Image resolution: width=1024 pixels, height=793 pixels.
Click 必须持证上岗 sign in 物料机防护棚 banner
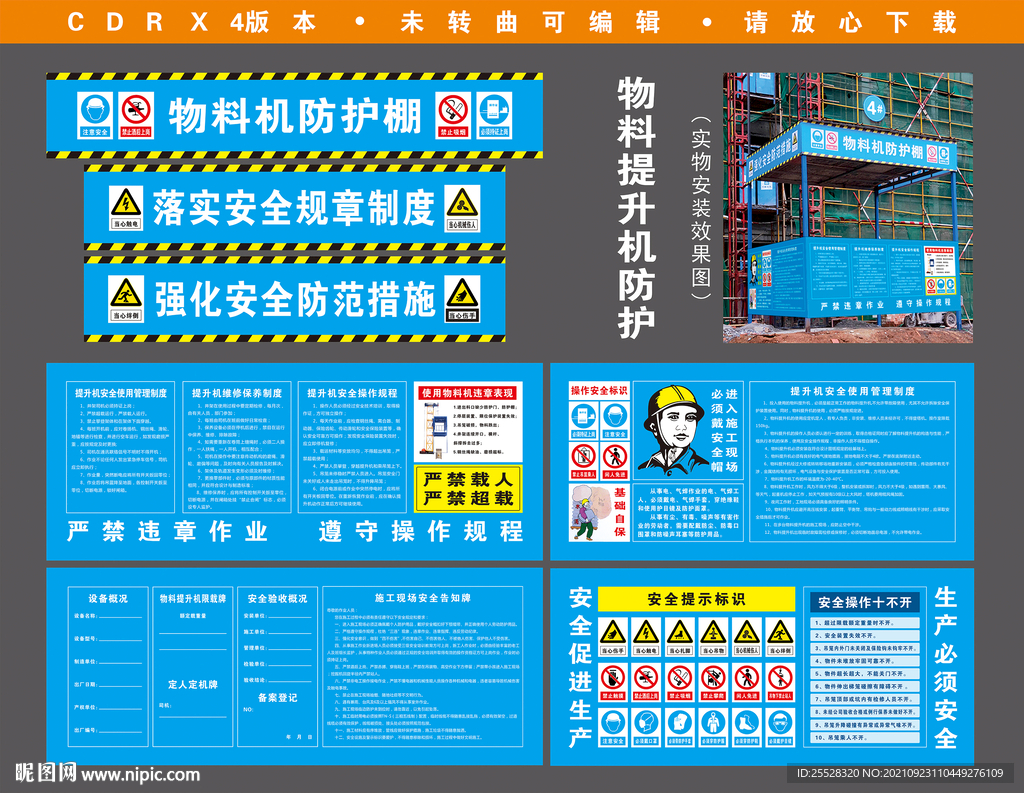[494, 115]
